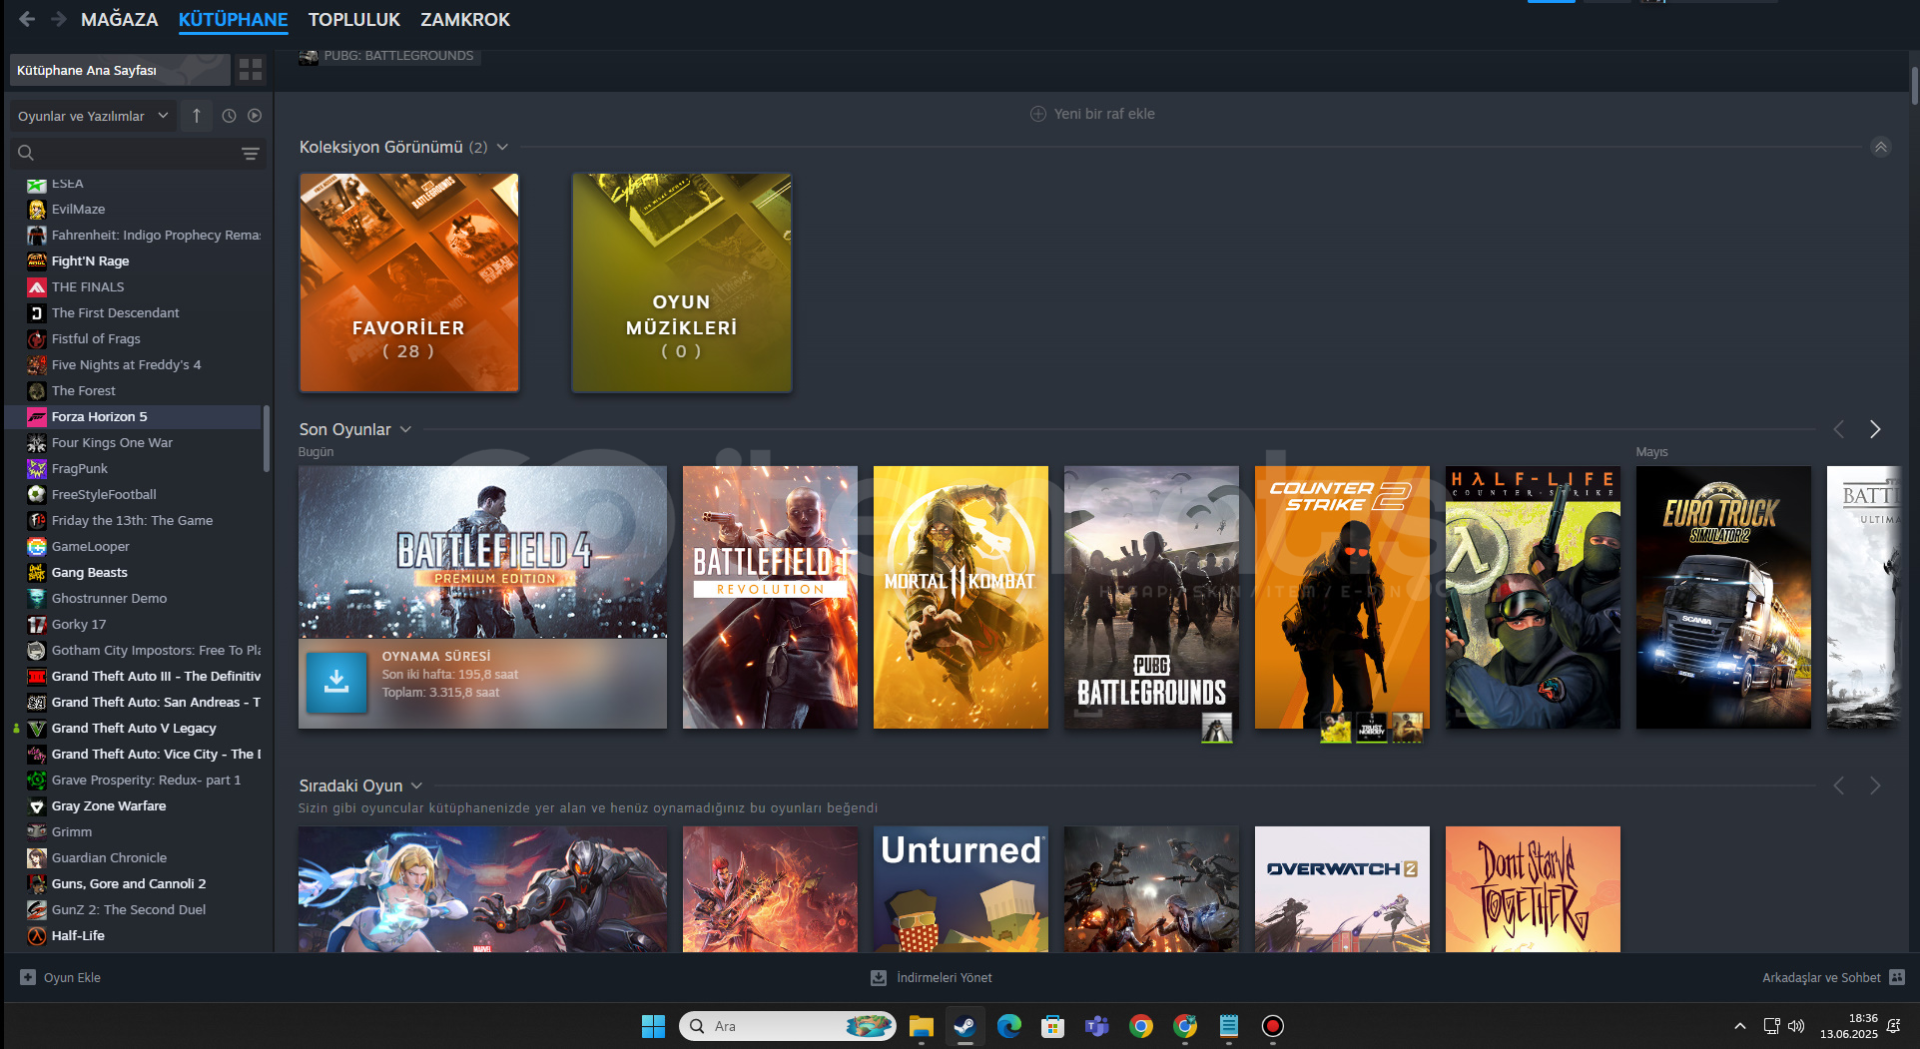Expand Koleksiyon Görünümü shelf dropdown
This screenshot has width=1920, height=1049.
click(502, 147)
